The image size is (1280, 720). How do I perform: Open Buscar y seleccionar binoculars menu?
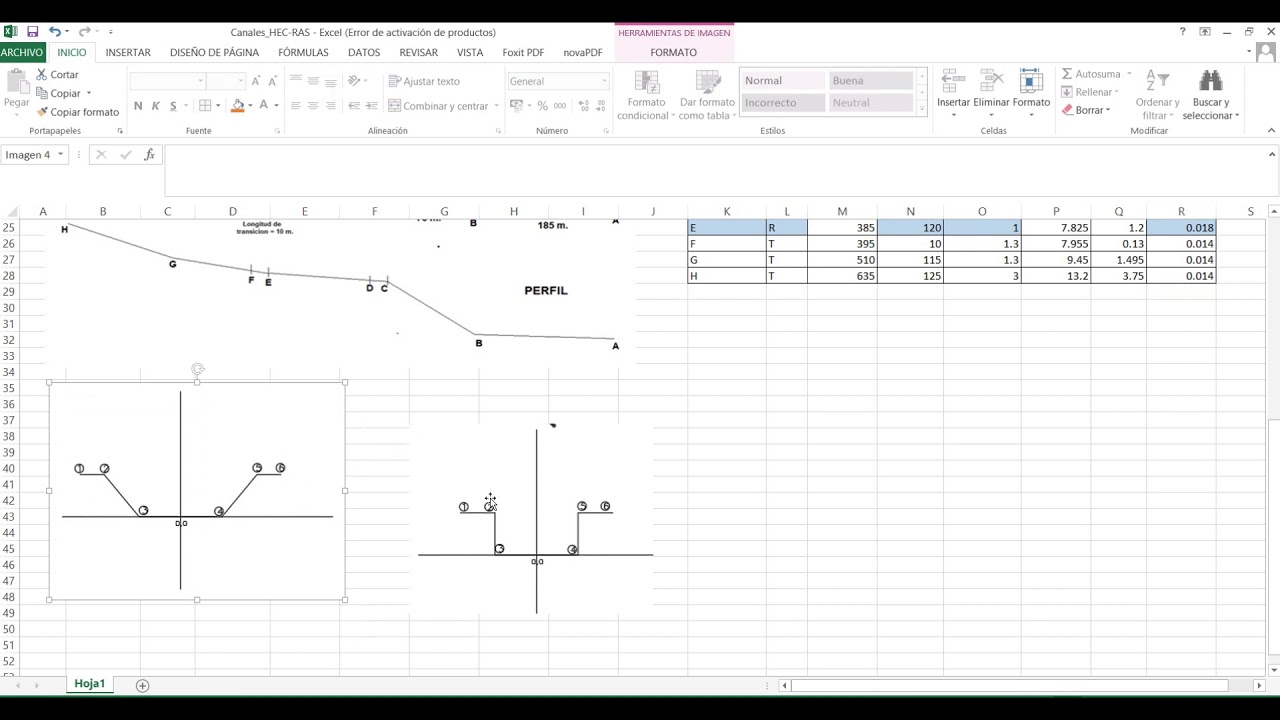tap(1210, 95)
